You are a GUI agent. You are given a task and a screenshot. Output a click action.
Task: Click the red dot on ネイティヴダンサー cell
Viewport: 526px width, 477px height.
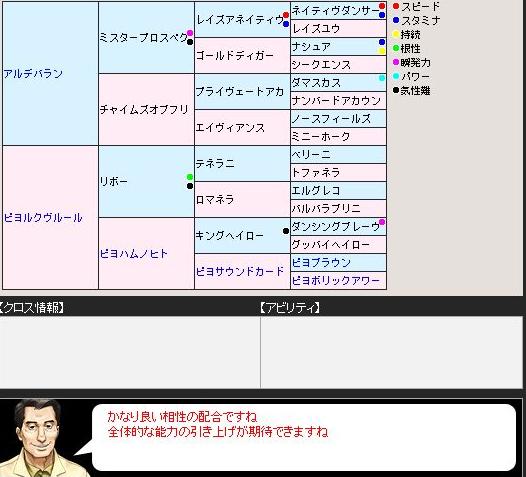click(x=382, y=6)
